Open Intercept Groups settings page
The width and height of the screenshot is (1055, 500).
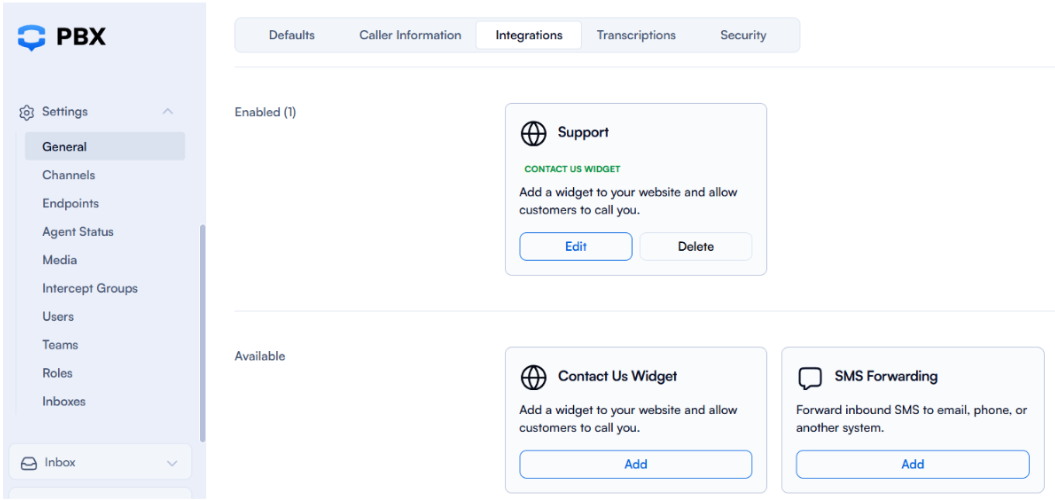pyautogui.click(x=90, y=288)
